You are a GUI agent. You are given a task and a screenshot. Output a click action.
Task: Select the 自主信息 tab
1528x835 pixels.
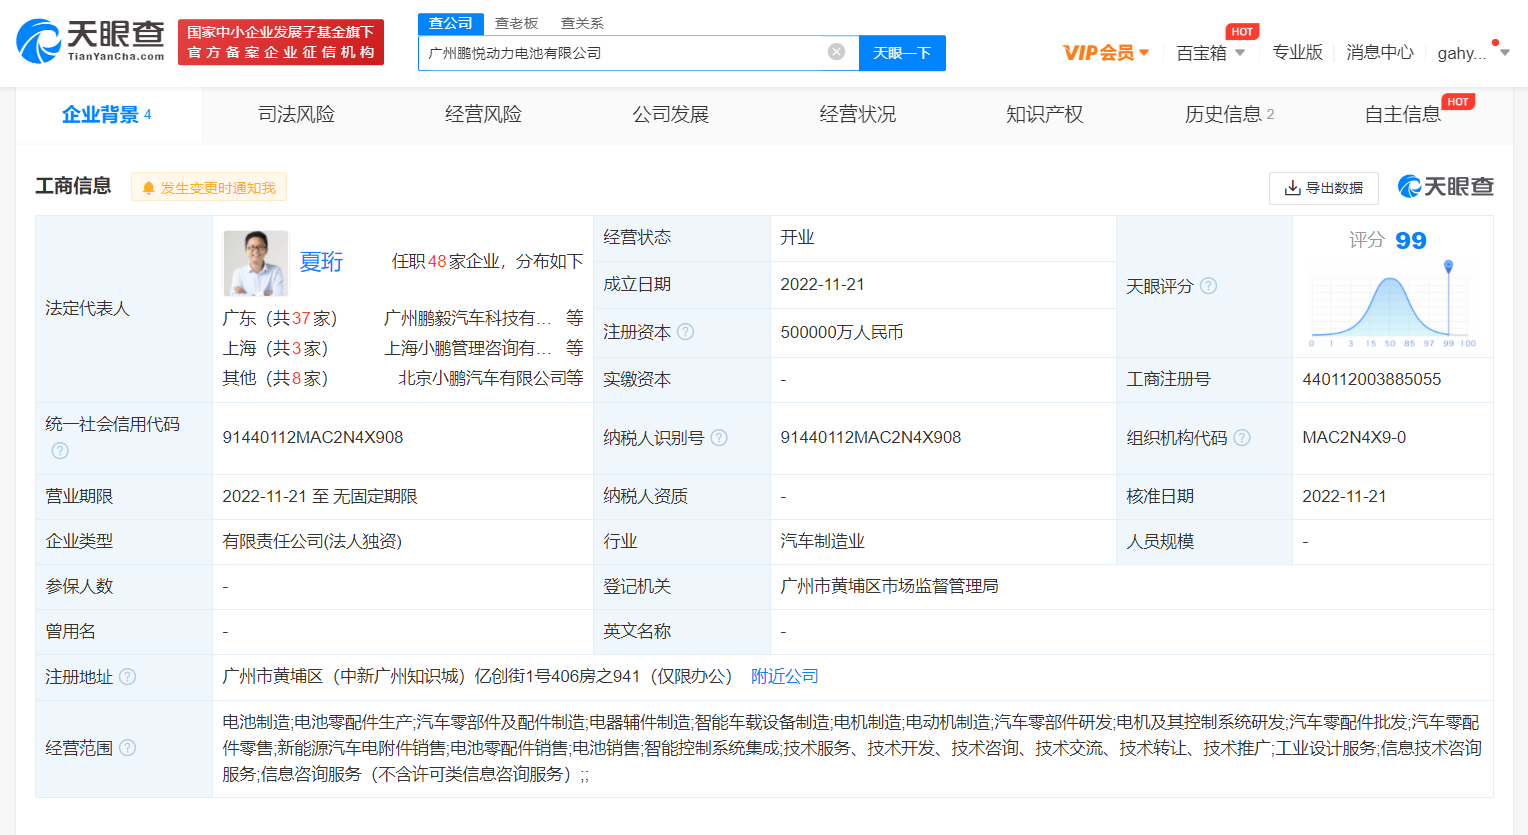(1403, 115)
